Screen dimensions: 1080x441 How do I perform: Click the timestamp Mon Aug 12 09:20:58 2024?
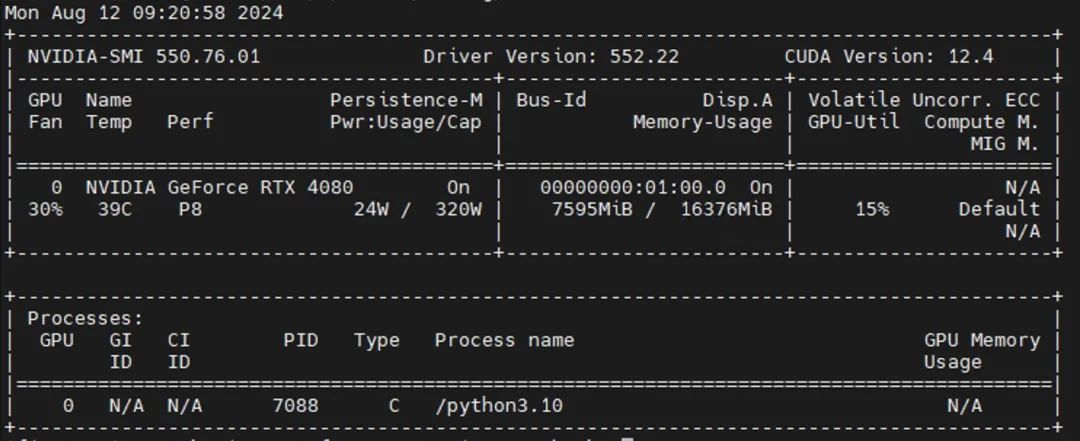tap(144, 13)
